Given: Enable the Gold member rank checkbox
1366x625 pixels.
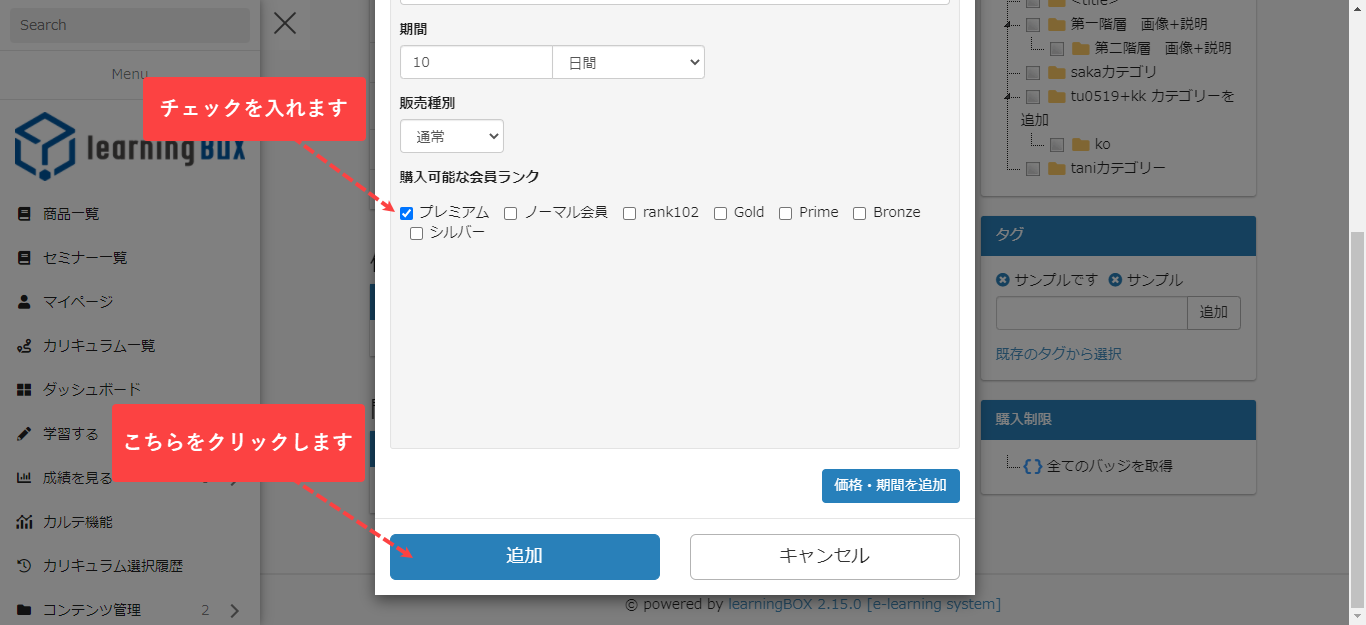Looking at the screenshot, I should (720, 213).
